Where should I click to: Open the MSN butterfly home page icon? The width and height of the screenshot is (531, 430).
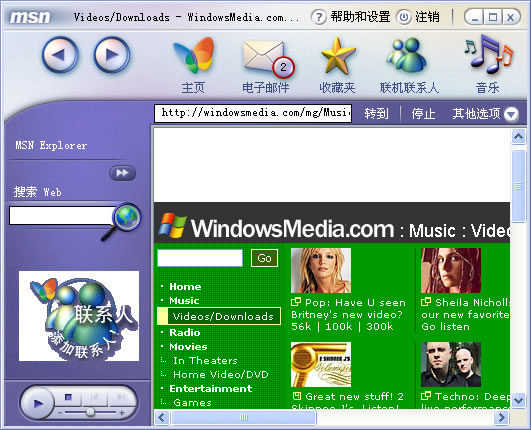(194, 56)
